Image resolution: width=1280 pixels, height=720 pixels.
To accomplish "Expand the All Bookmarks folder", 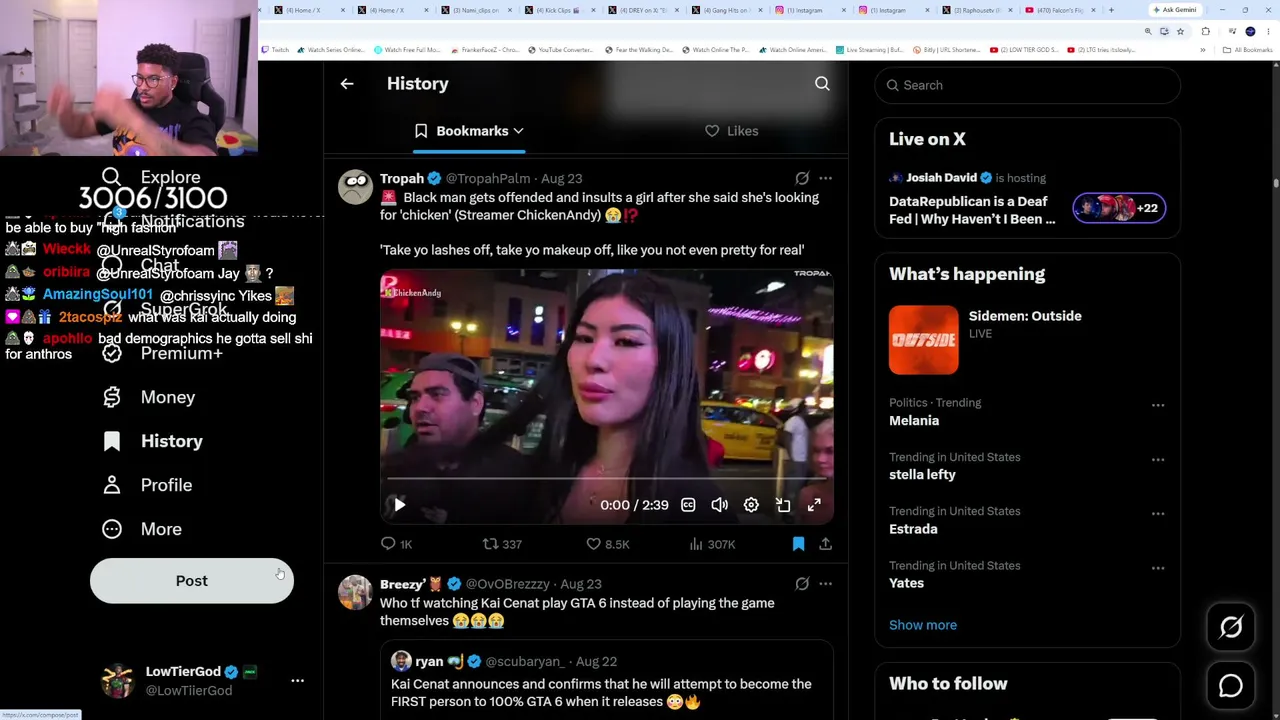I will coord(1247,50).
